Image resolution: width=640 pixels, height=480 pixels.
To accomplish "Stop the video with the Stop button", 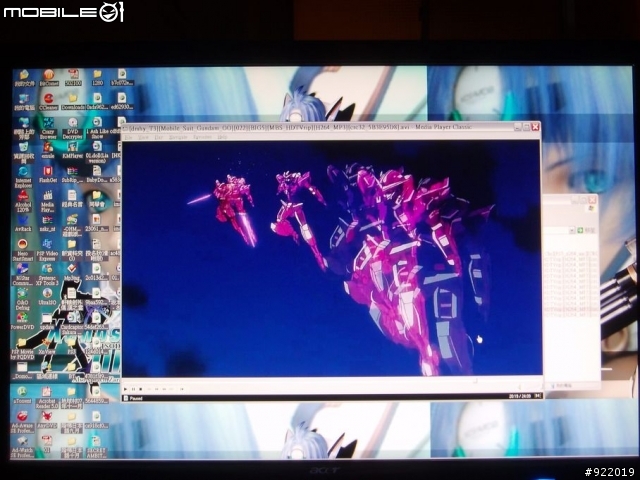I will [141, 389].
